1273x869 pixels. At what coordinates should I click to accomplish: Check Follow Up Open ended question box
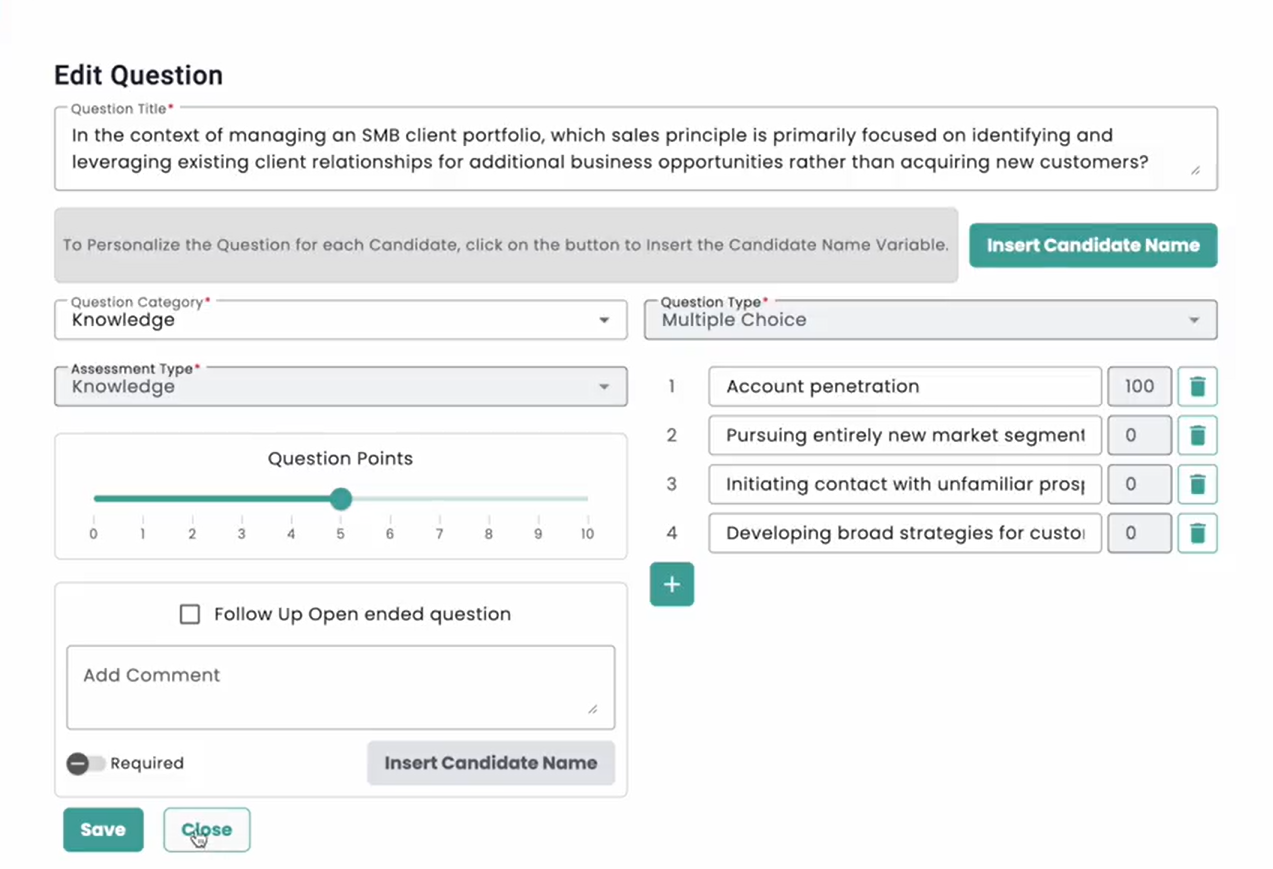(190, 614)
